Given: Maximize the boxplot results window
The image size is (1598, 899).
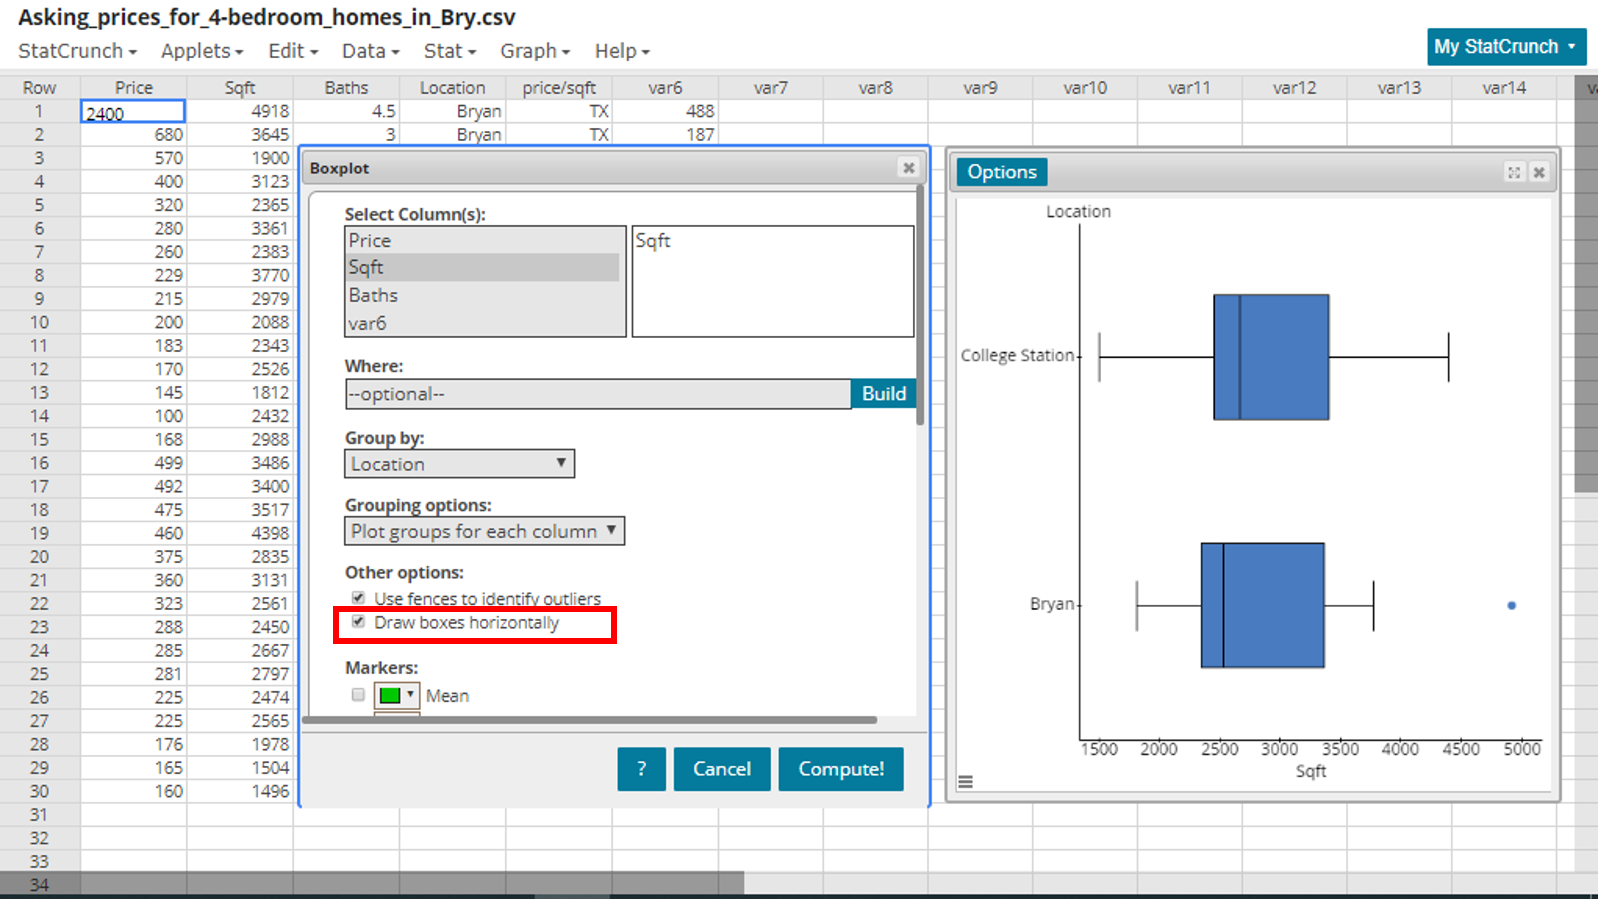Looking at the screenshot, I should click(1514, 173).
